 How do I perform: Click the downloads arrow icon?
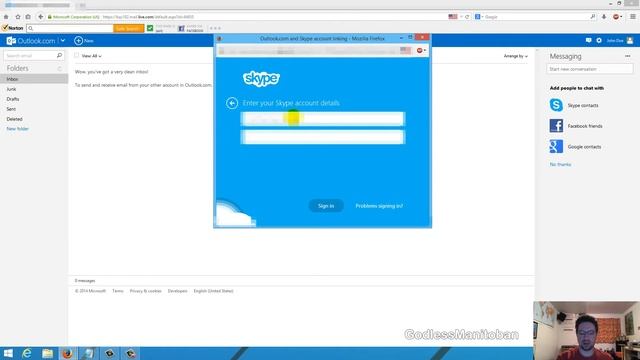coord(604,17)
